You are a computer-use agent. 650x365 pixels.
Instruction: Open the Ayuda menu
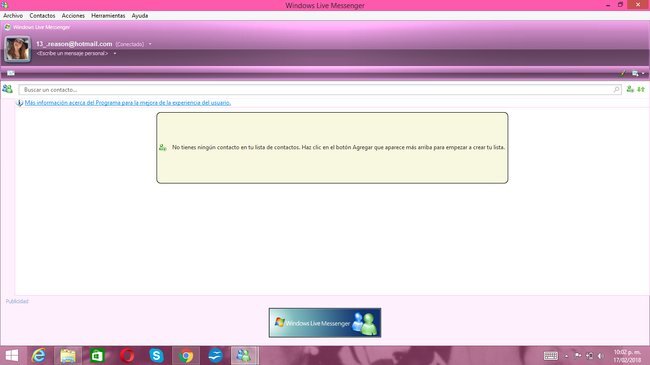point(140,15)
